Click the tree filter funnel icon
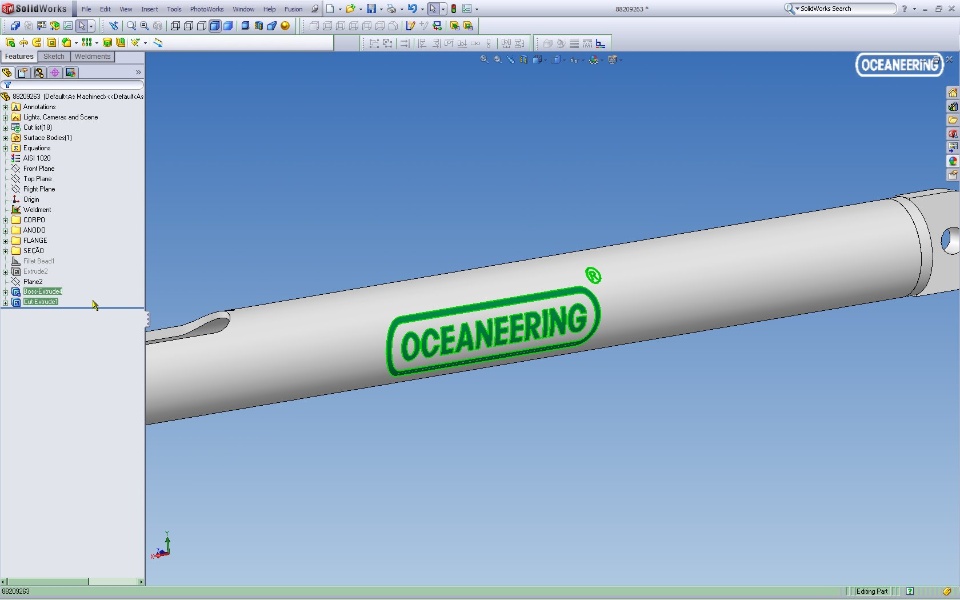 coord(7,85)
